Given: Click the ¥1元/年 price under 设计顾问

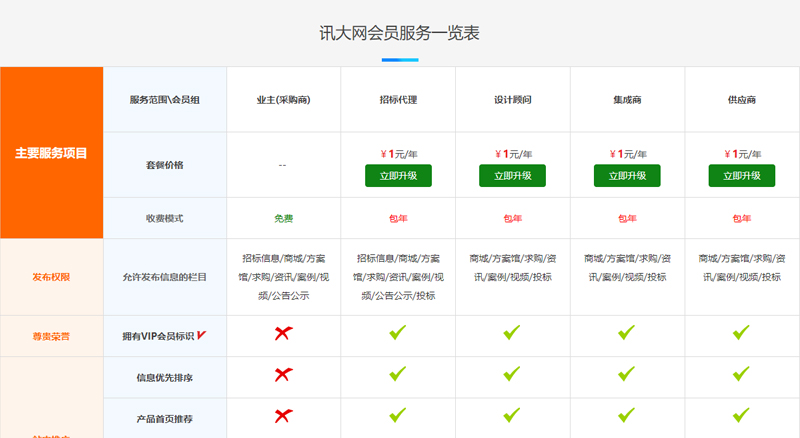Looking at the screenshot, I should click(513, 154).
